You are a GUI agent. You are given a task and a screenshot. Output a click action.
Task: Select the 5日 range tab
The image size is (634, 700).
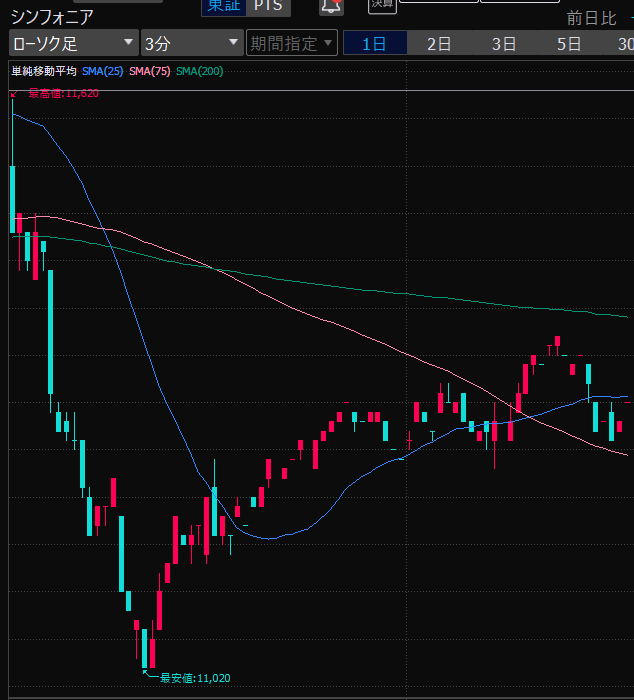[569, 43]
